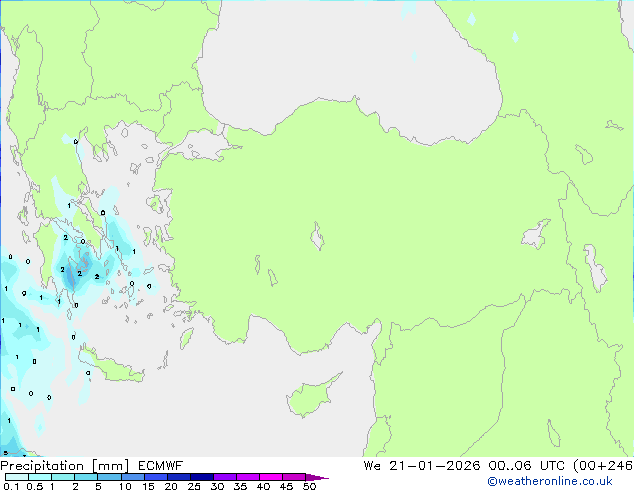Select the 1–2 mm legend swatch
The width and height of the screenshot is (634, 490).
click(63, 477)
